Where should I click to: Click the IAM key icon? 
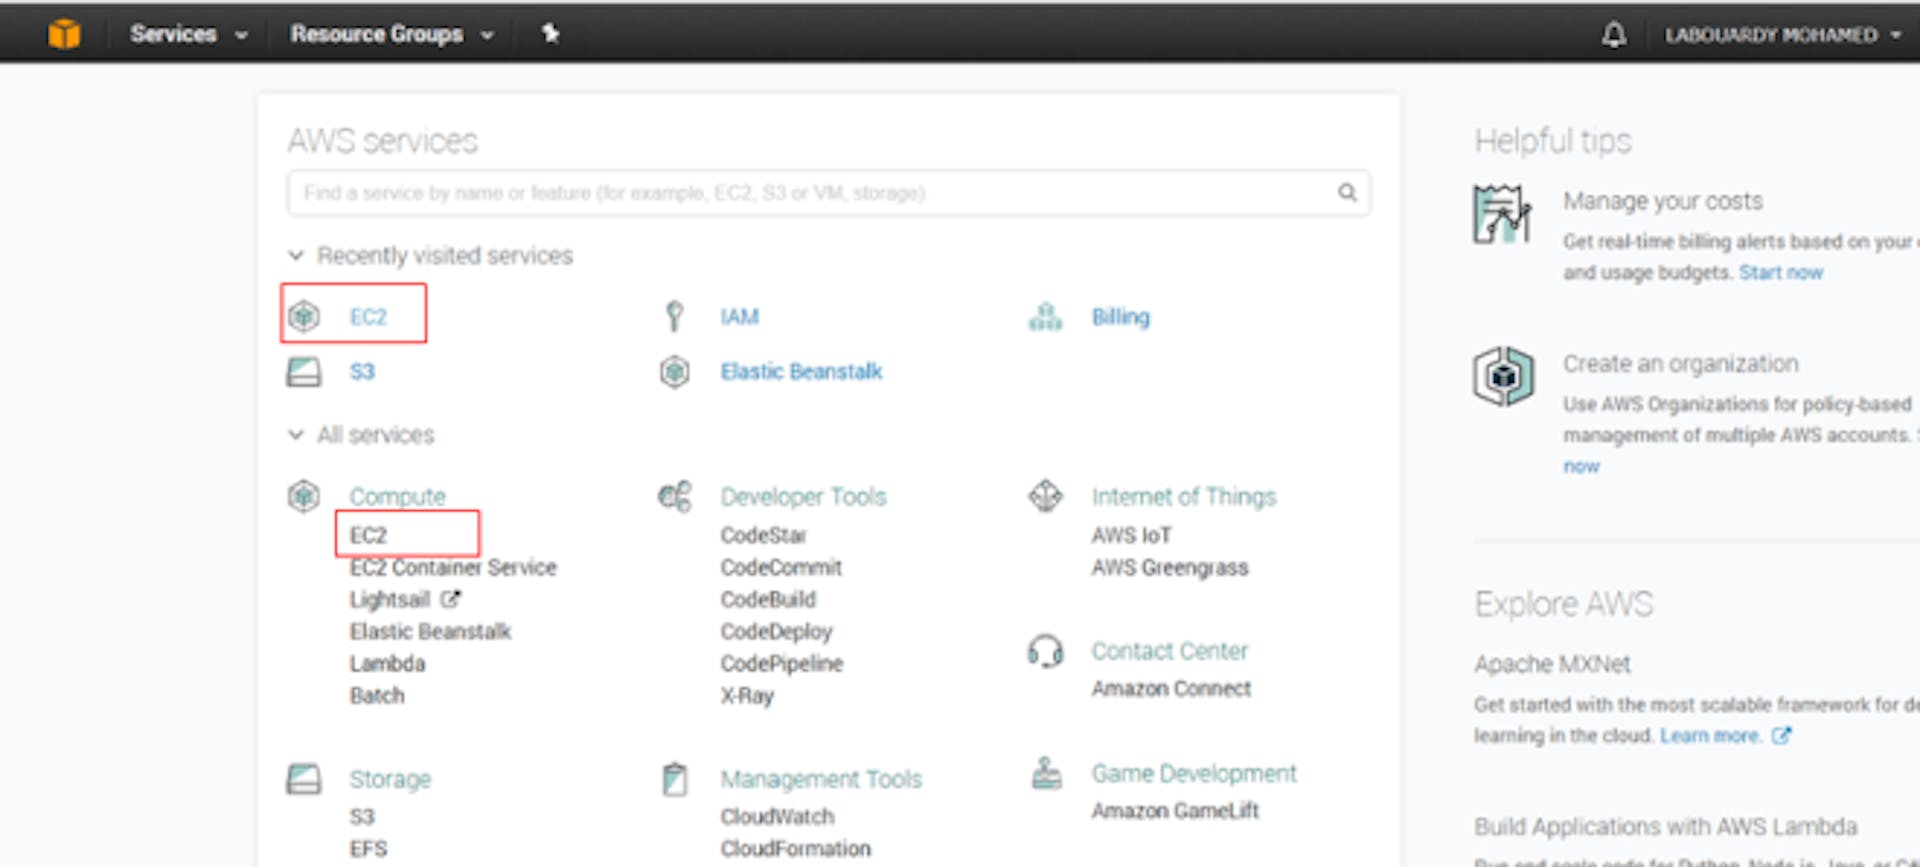click(675, 316)
